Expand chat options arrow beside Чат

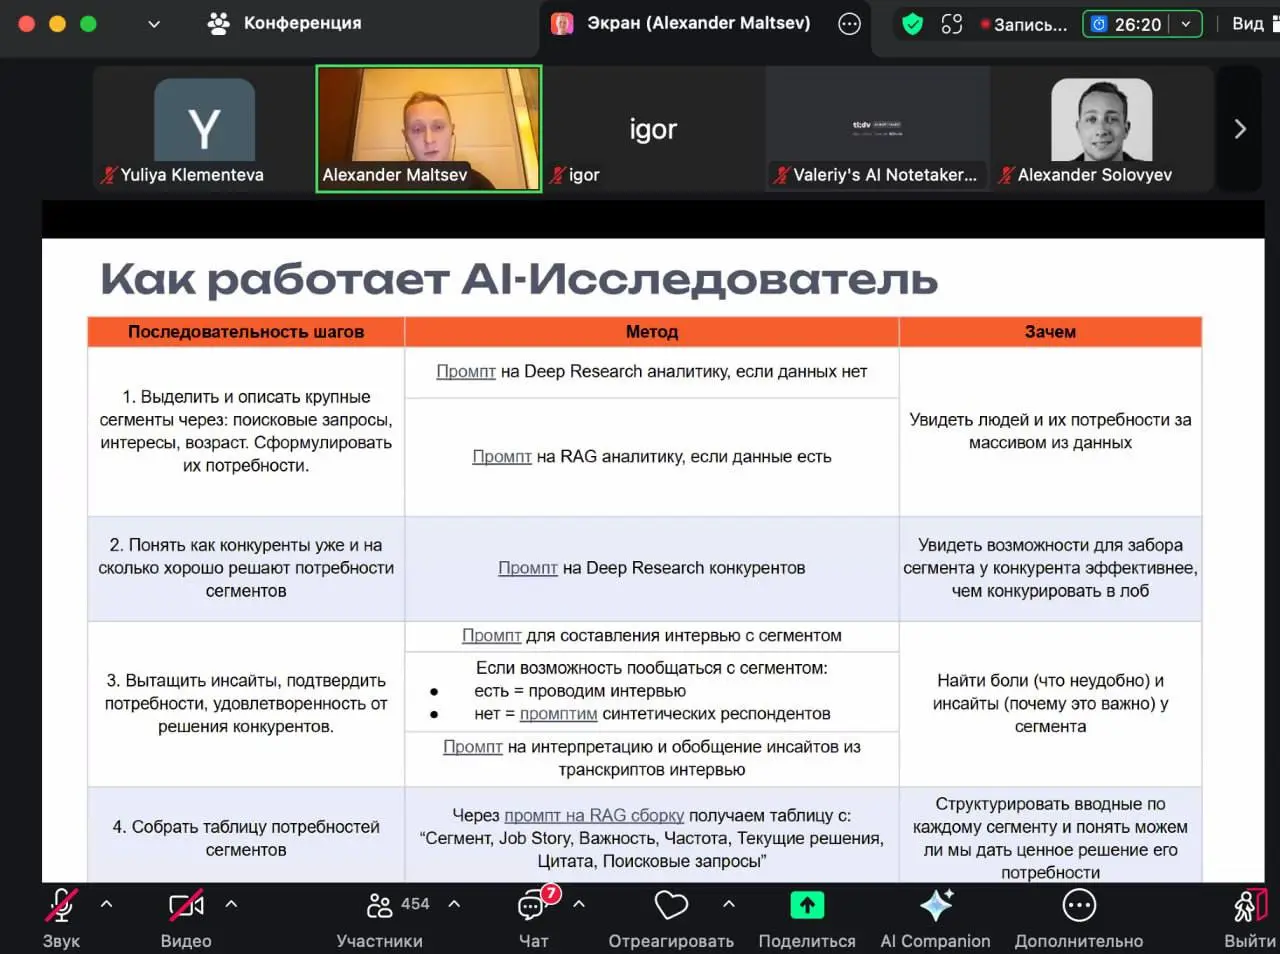[x=578, y=904]
